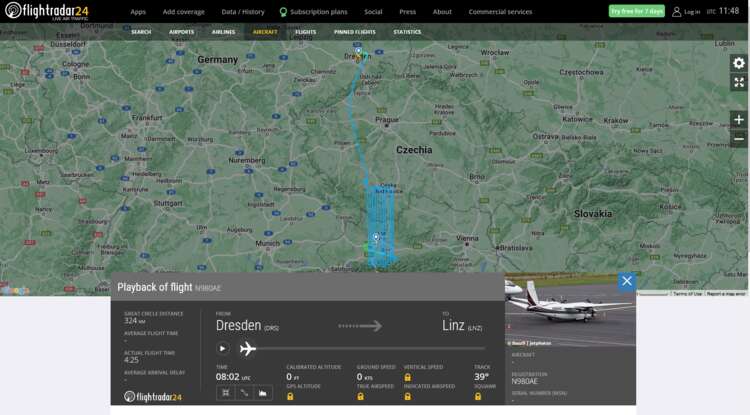Click the track value 39°
Image resolution: width=750 pixels, height=415 pixels.
(481, 377)
